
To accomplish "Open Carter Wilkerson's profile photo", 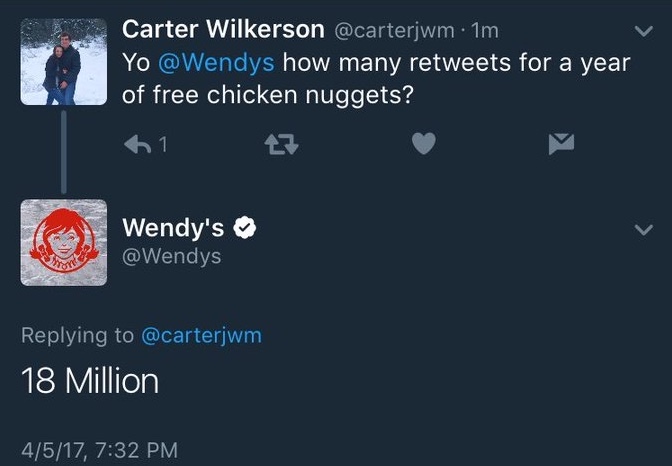I will tap(64, 62).
